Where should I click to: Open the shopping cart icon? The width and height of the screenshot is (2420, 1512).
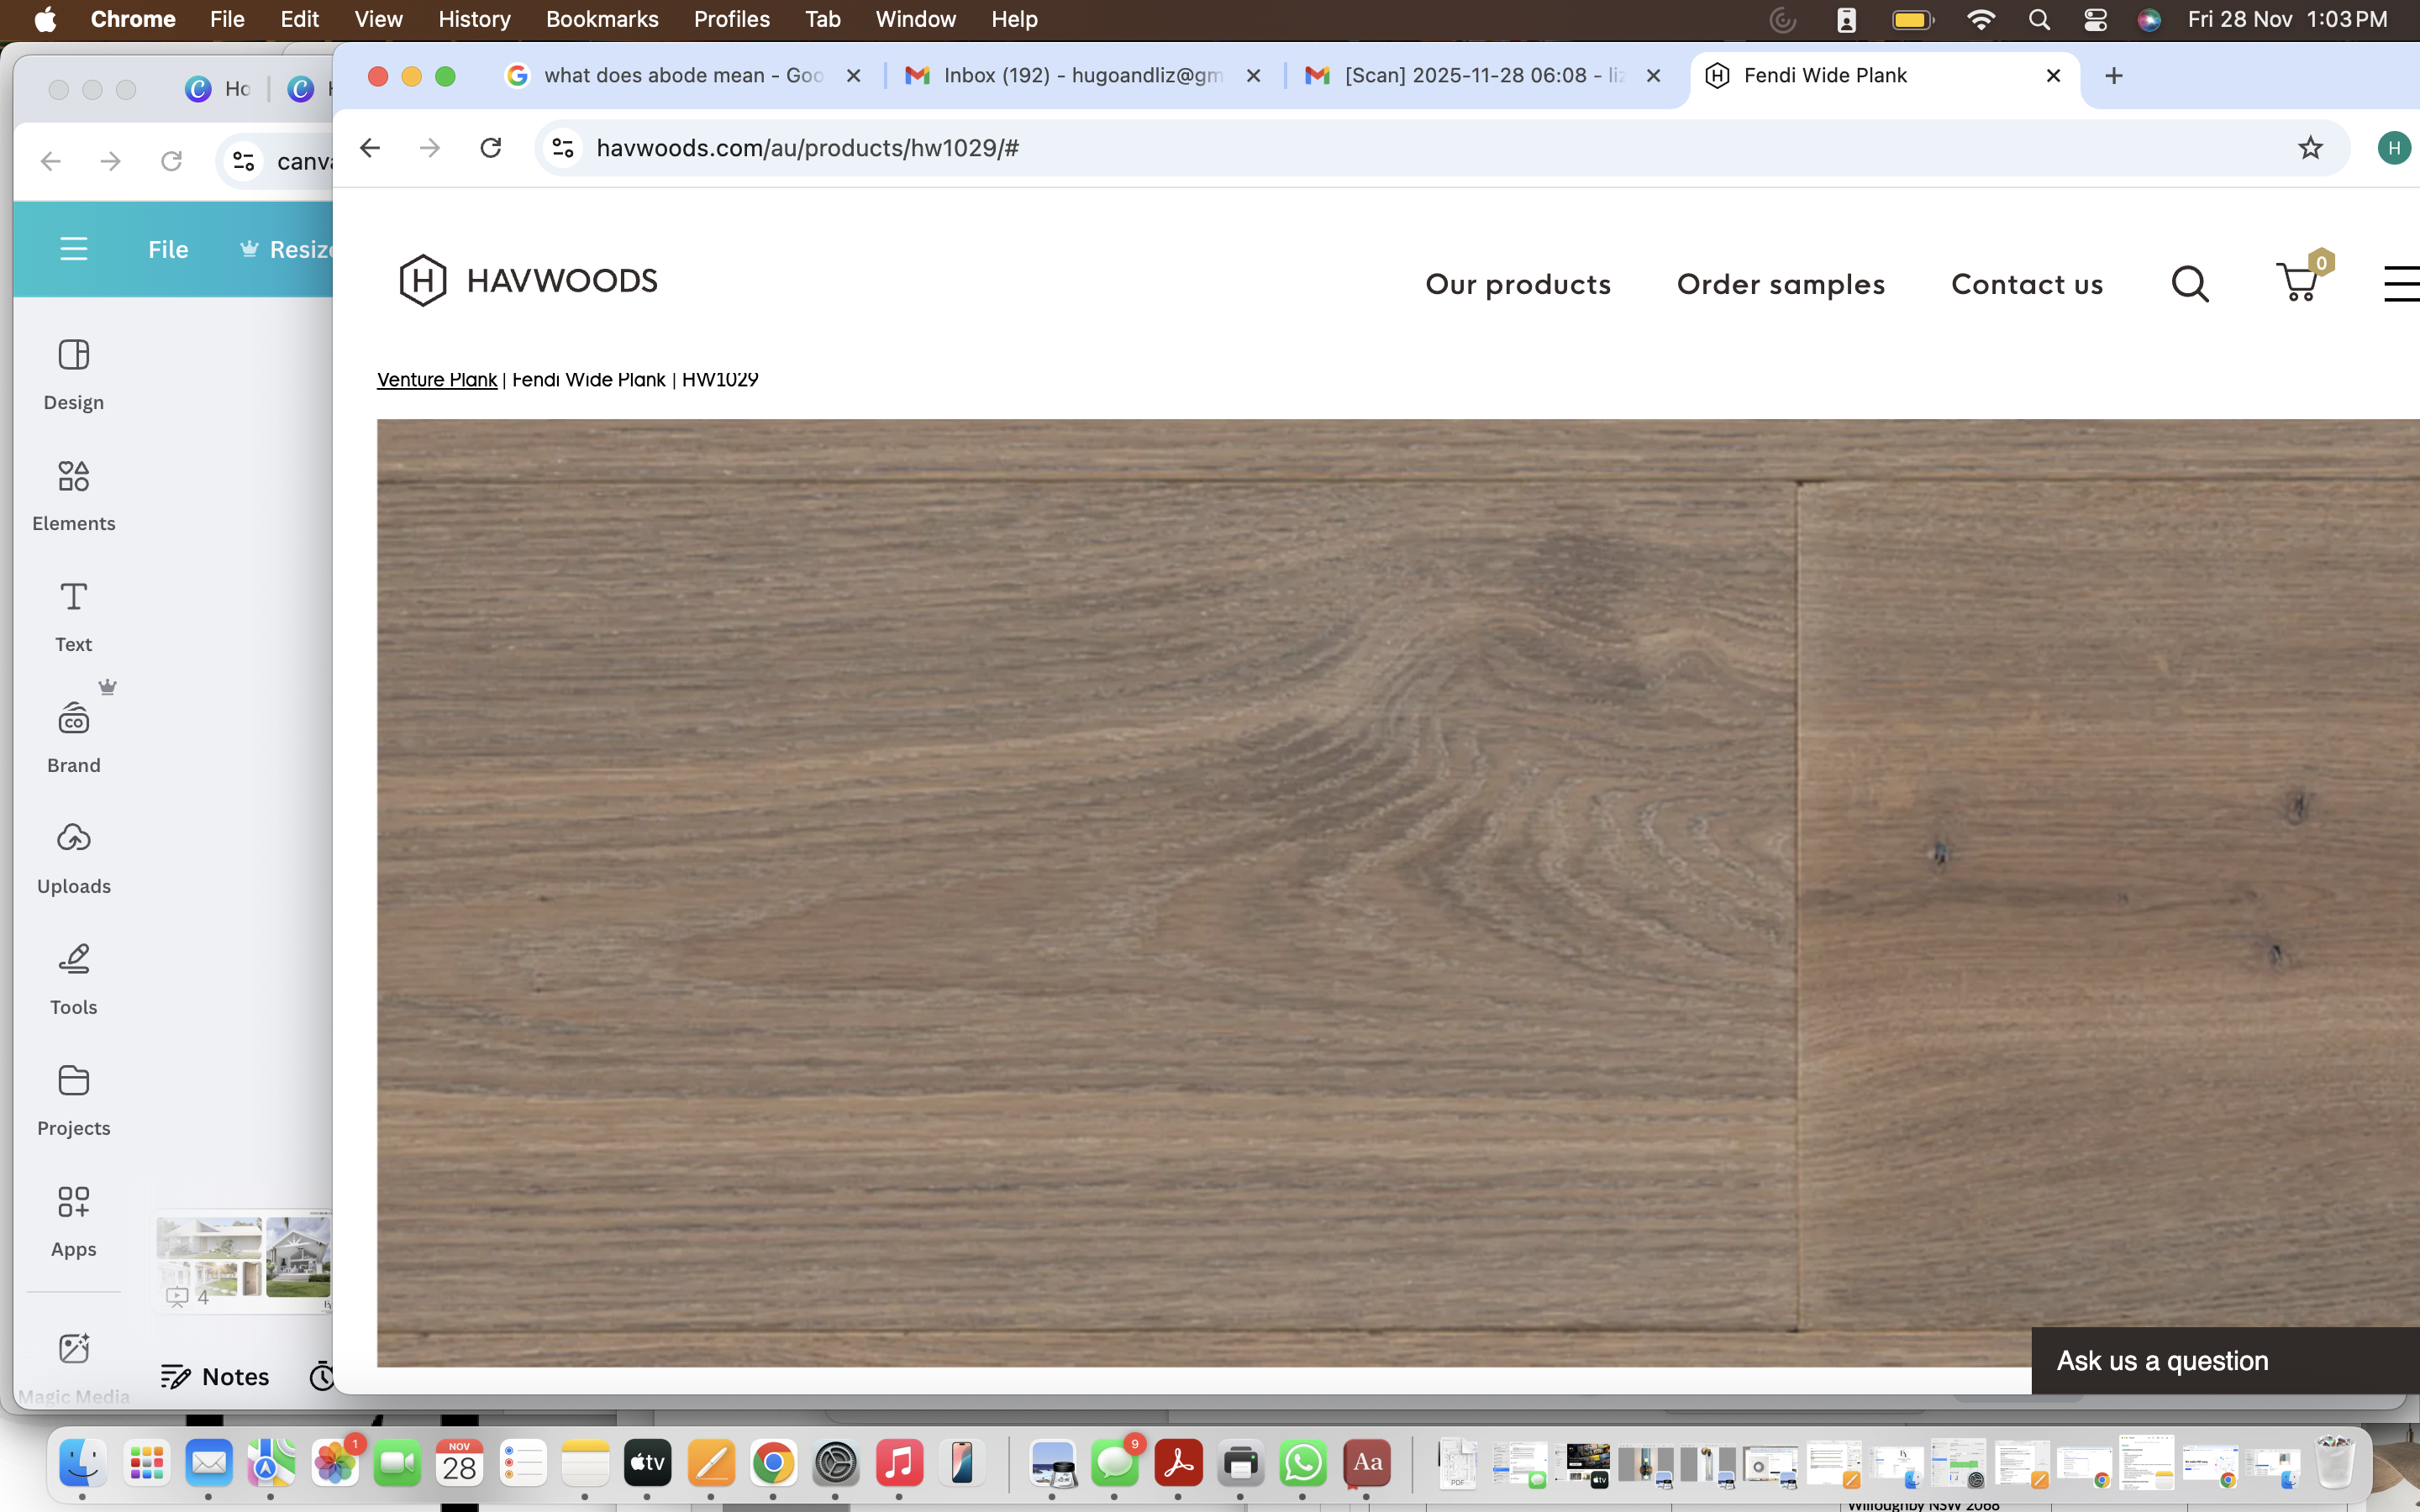pos(2298,282)
